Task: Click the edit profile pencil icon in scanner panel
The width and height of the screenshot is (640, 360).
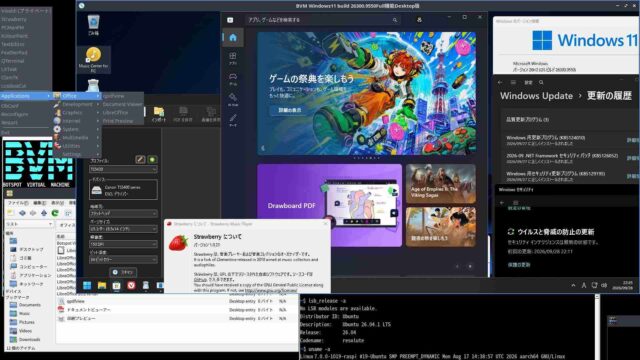Action: pyautogui.click(x=140, y=159)
